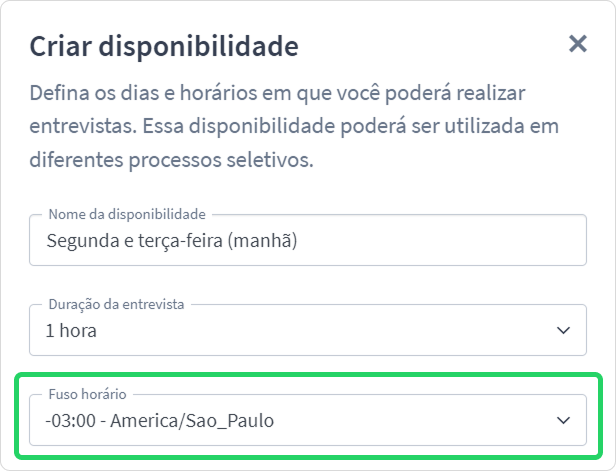Click the 1 hora selected value
The width and height of the screenshot is (616, 471).
[71, 330]
